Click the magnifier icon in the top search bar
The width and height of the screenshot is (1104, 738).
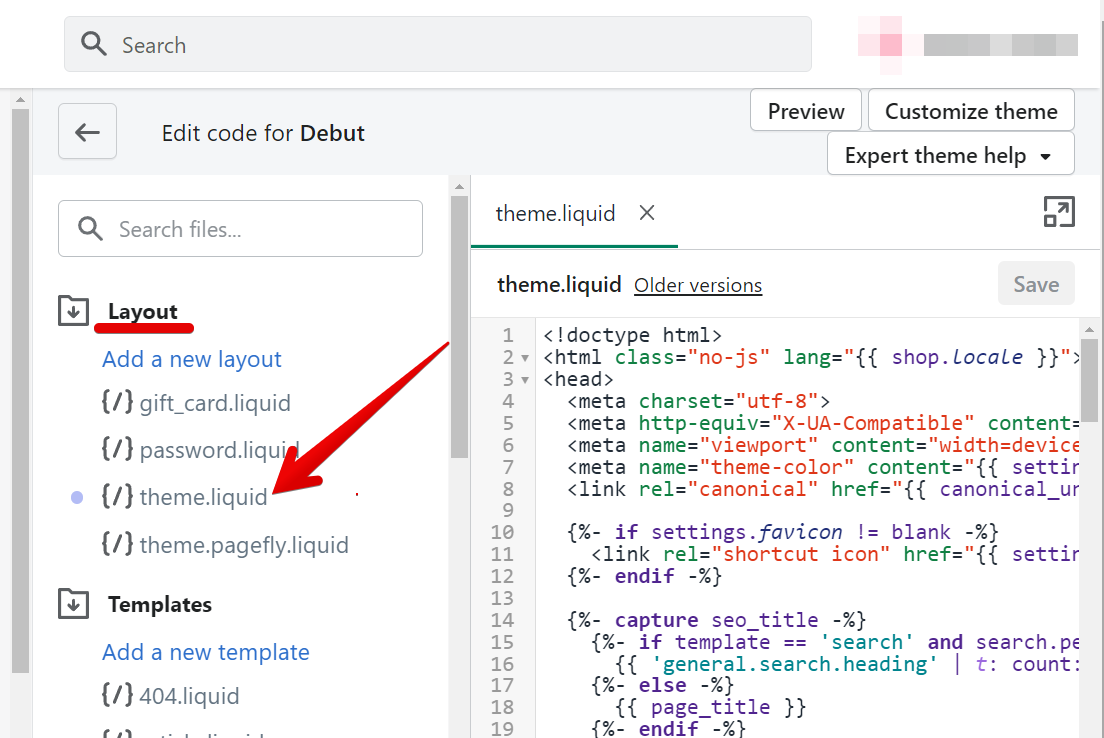[94, 44]
